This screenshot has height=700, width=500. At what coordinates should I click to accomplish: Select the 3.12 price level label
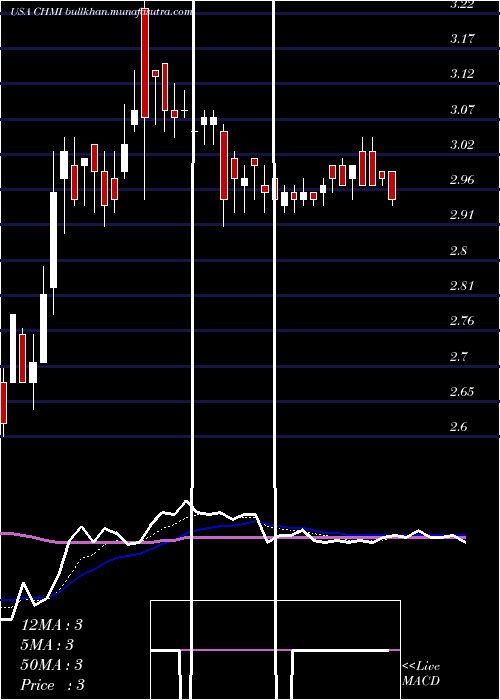pos(462,74)
